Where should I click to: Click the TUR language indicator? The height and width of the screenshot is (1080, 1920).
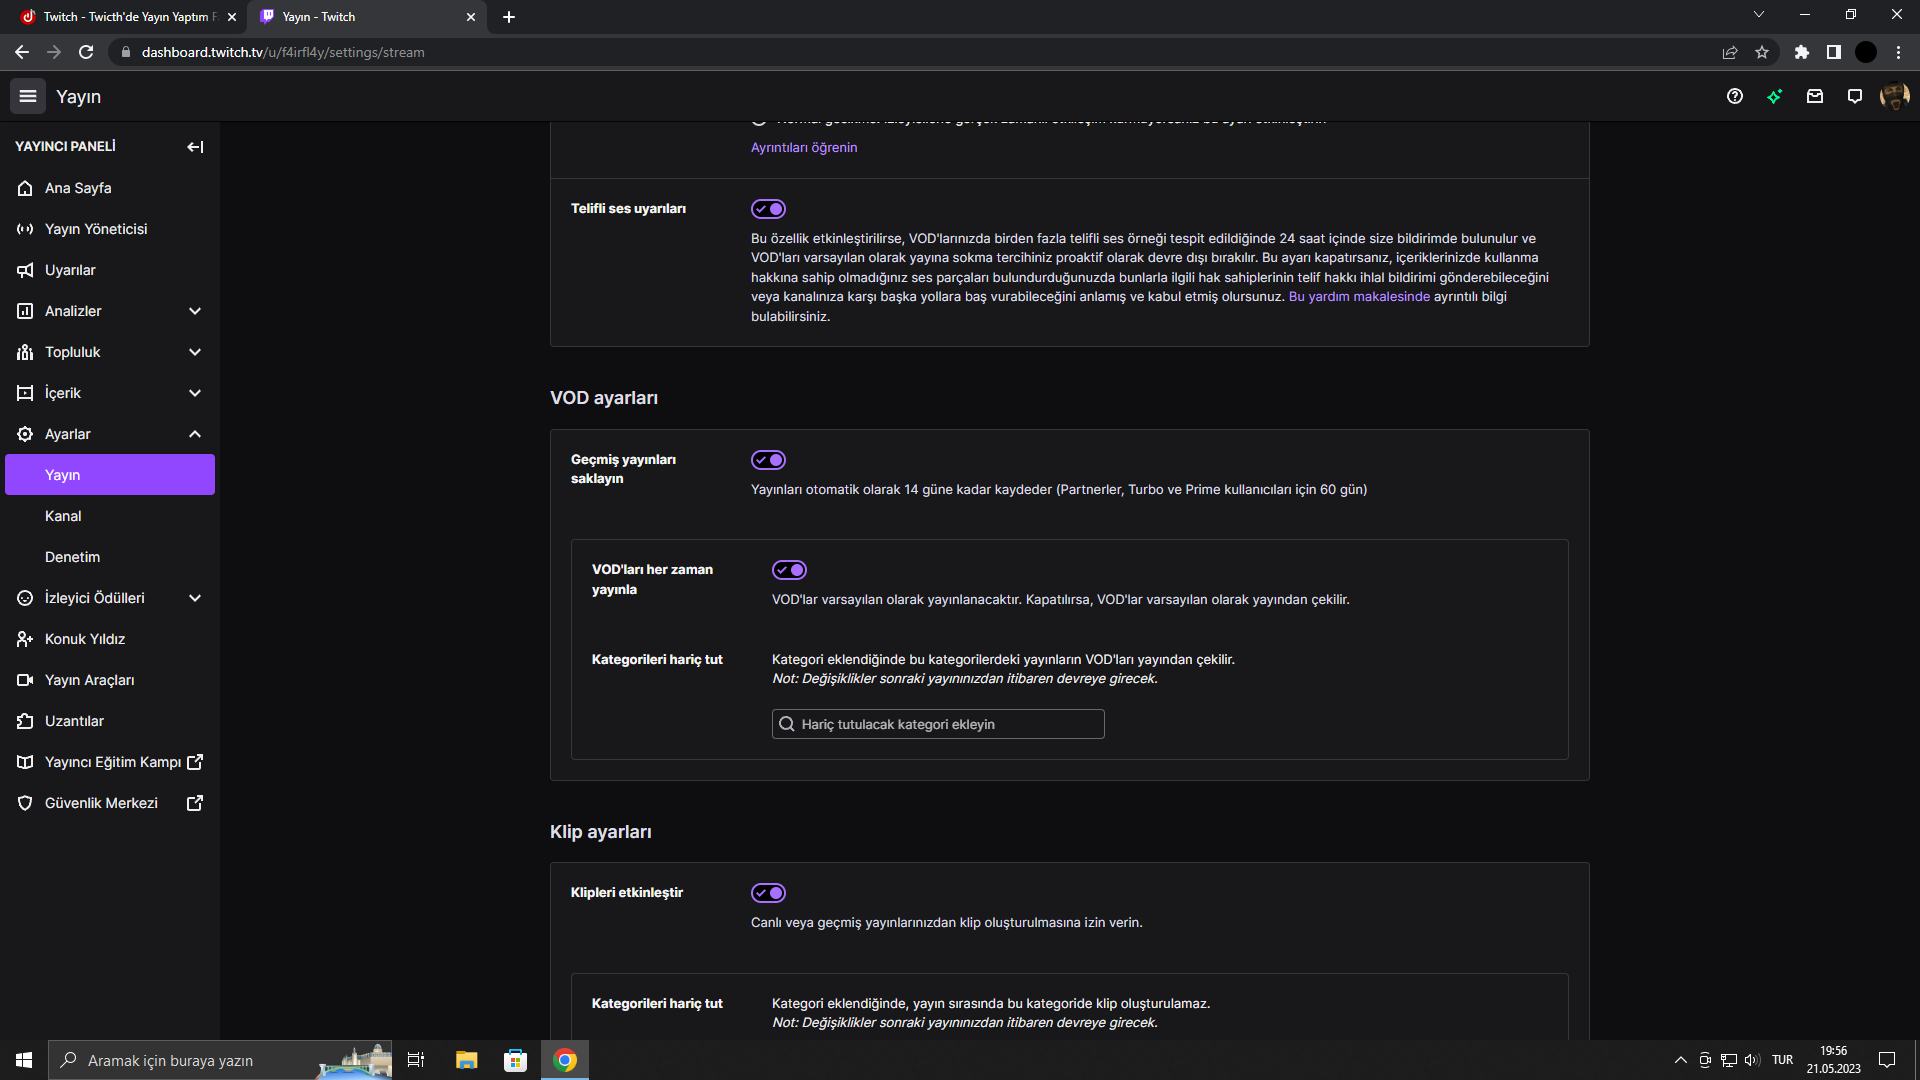1782,1060
